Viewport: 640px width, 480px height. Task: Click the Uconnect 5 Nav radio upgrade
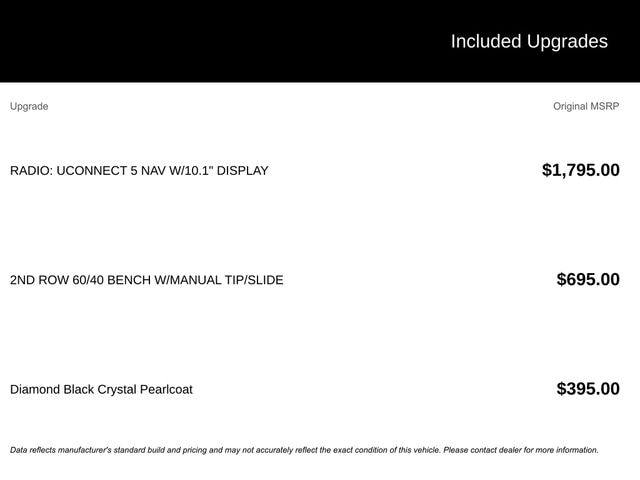pos(139,171)
